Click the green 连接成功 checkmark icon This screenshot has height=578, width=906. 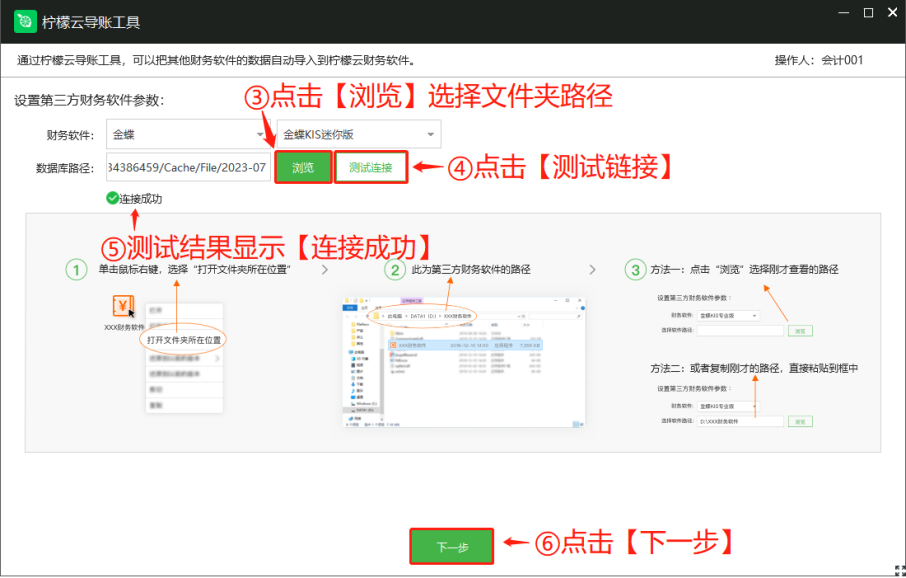112,198
